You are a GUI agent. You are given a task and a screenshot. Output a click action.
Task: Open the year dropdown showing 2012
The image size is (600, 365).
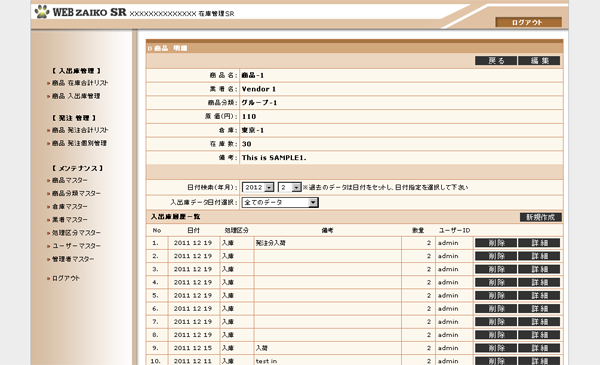(x=258, y=187)
